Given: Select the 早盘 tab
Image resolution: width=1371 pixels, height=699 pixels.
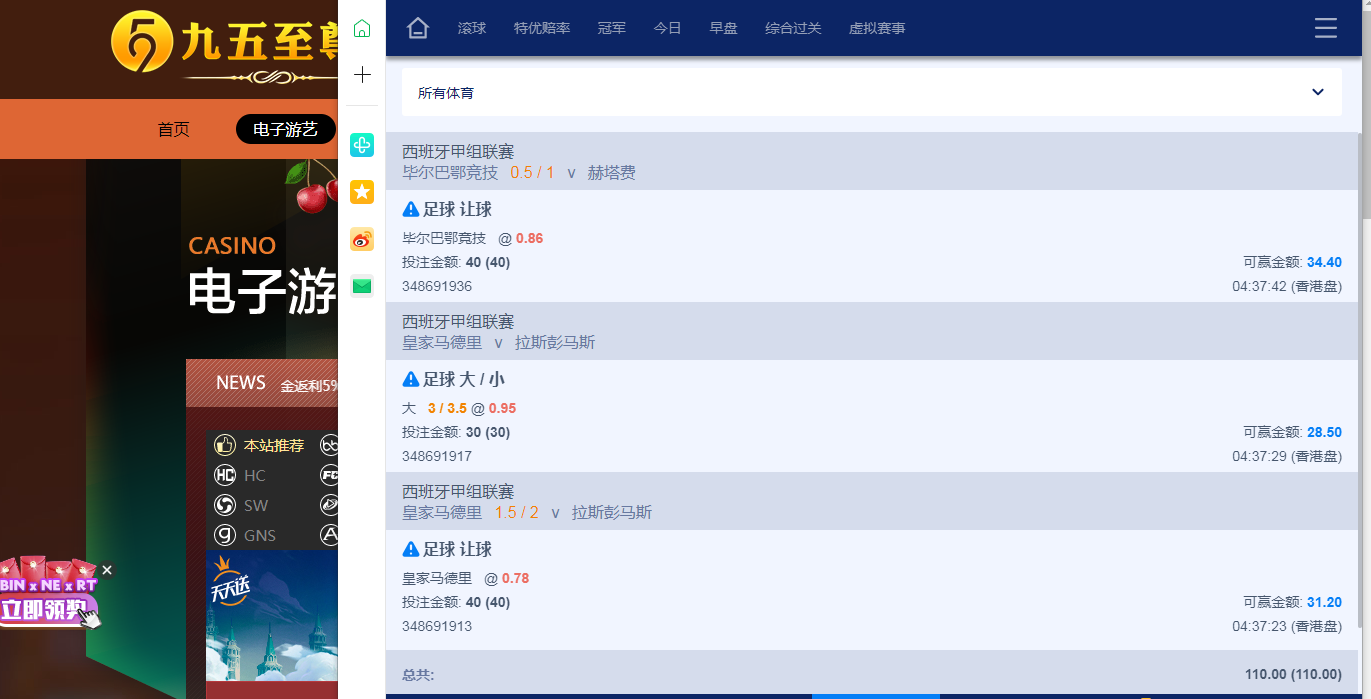Looking at the screenshot, I should point(724,28).
